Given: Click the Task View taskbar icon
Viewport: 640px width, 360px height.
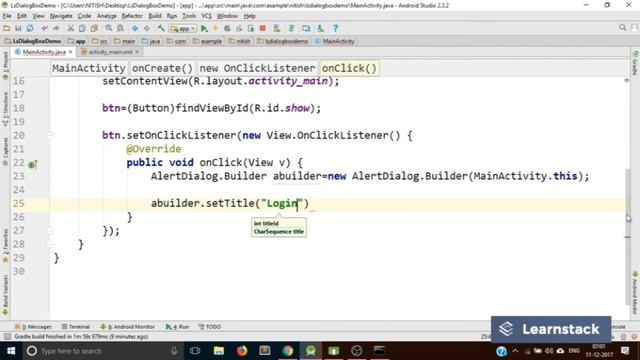Looking at the screenshot, I should pyautogui.click(x=196, y=351).
